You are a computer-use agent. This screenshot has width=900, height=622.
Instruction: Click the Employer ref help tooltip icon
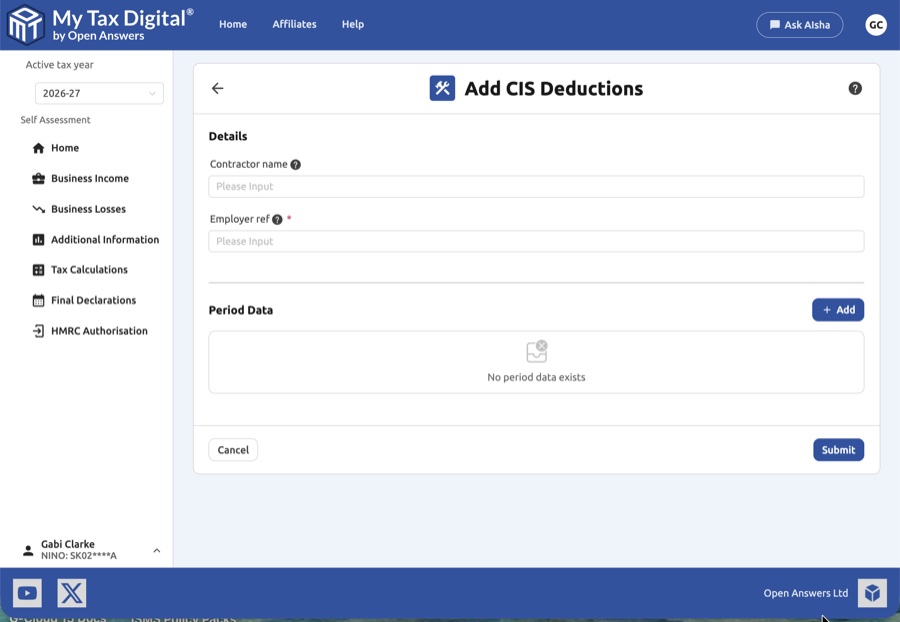pyautogui.click(x=277, y=220)
